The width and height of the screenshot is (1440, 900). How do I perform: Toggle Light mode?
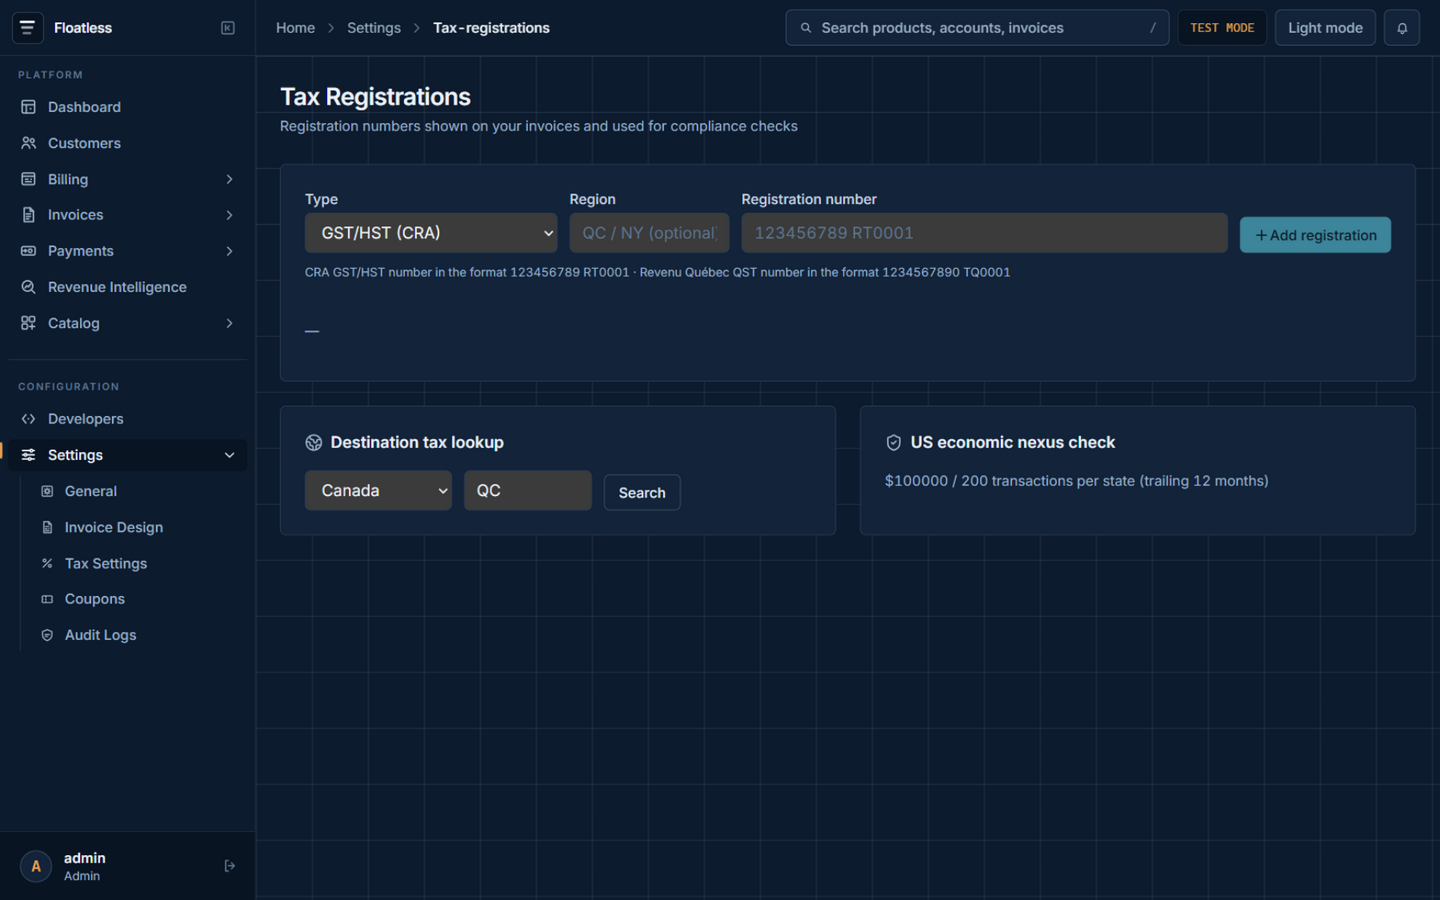click(x=1325, y=28)
